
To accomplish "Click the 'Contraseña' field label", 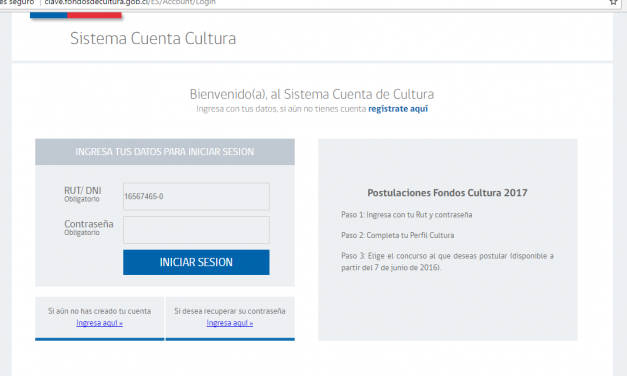I will point(89,224).
